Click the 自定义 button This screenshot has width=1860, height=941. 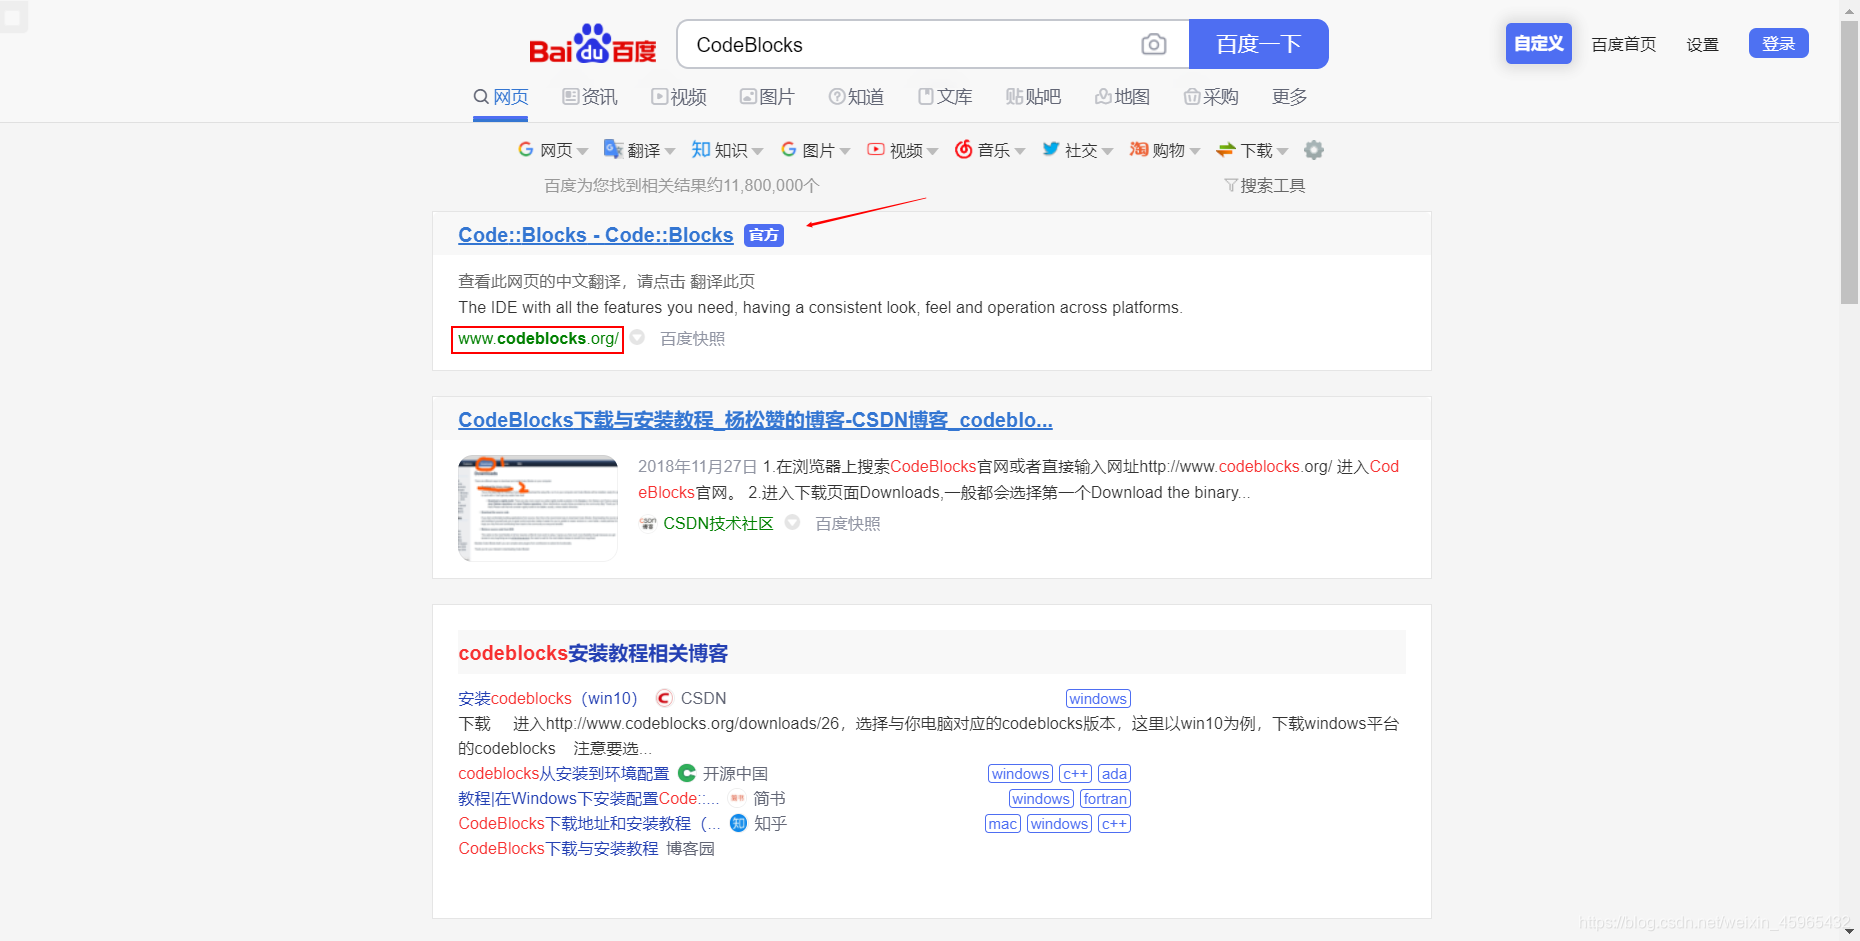pos(1538,43)
